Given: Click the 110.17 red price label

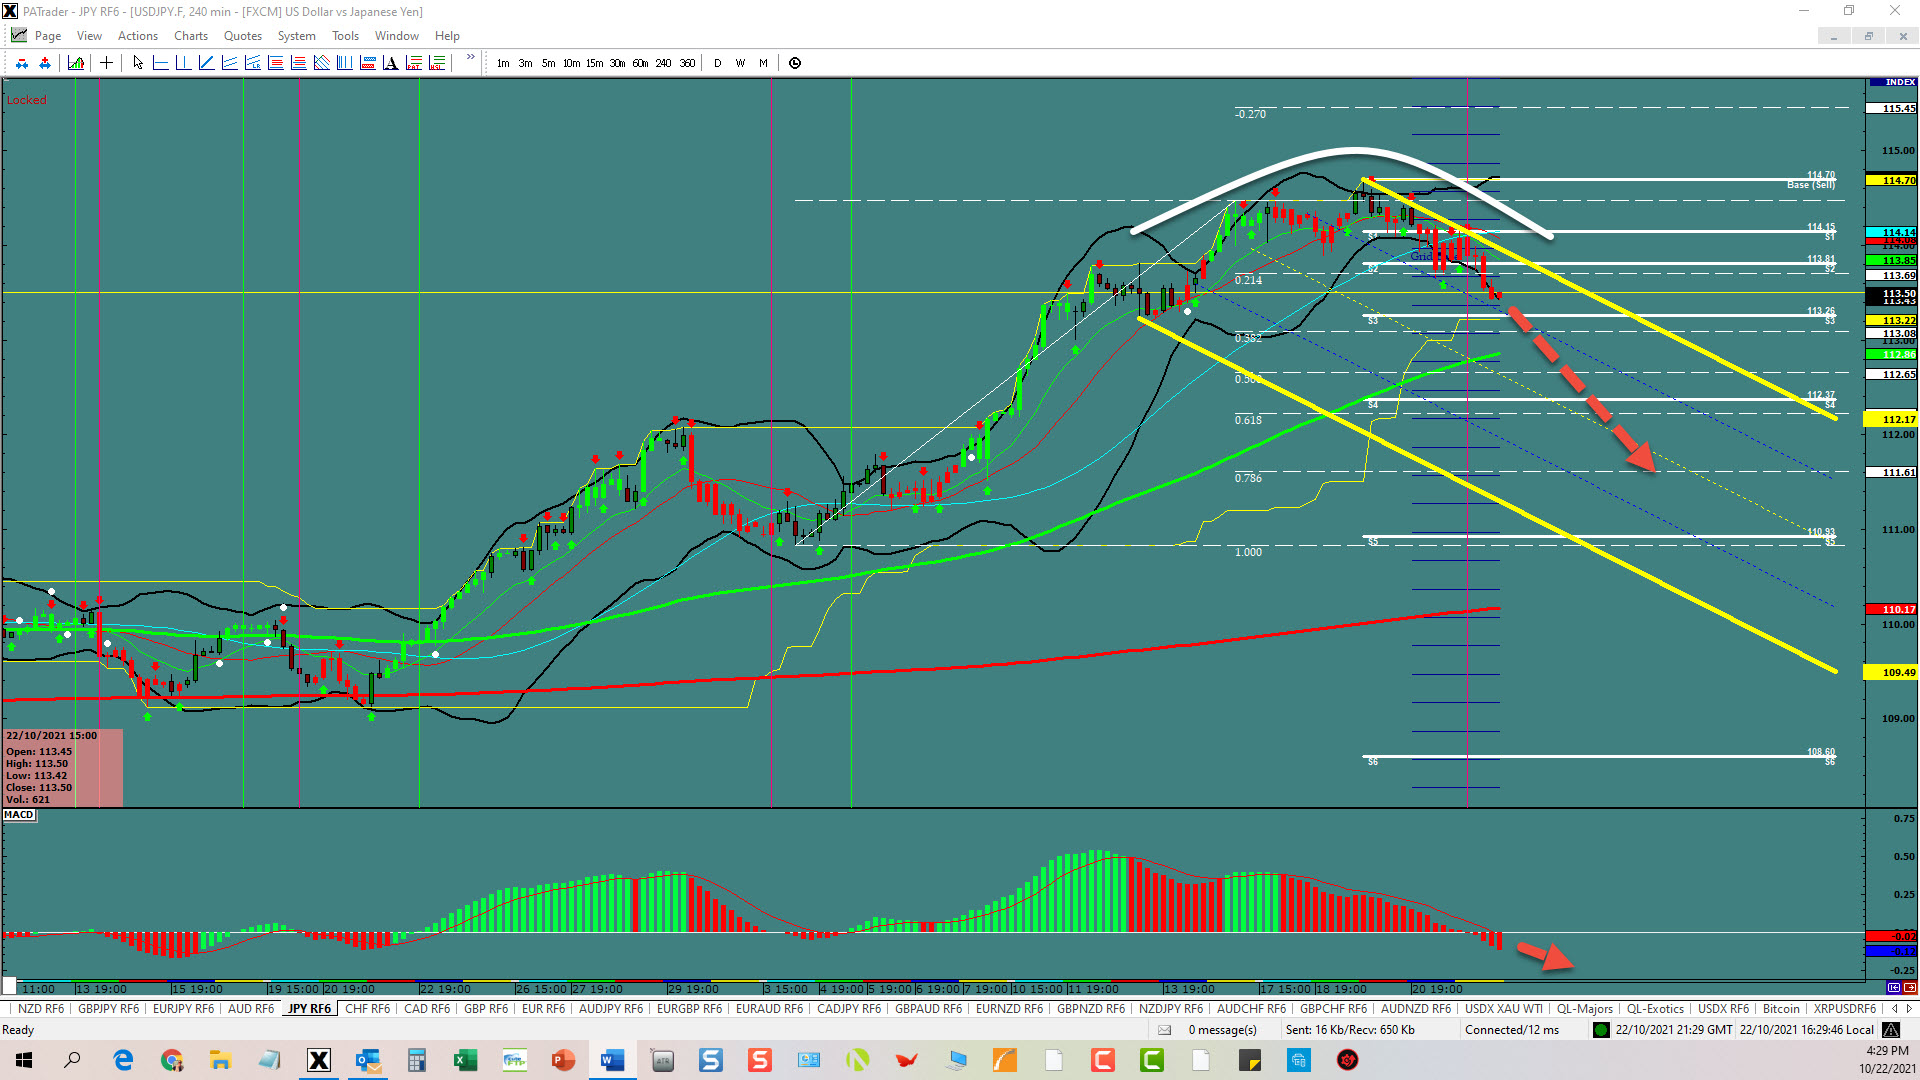Looking at the screenshot, I should click(x=1892, y=609).
